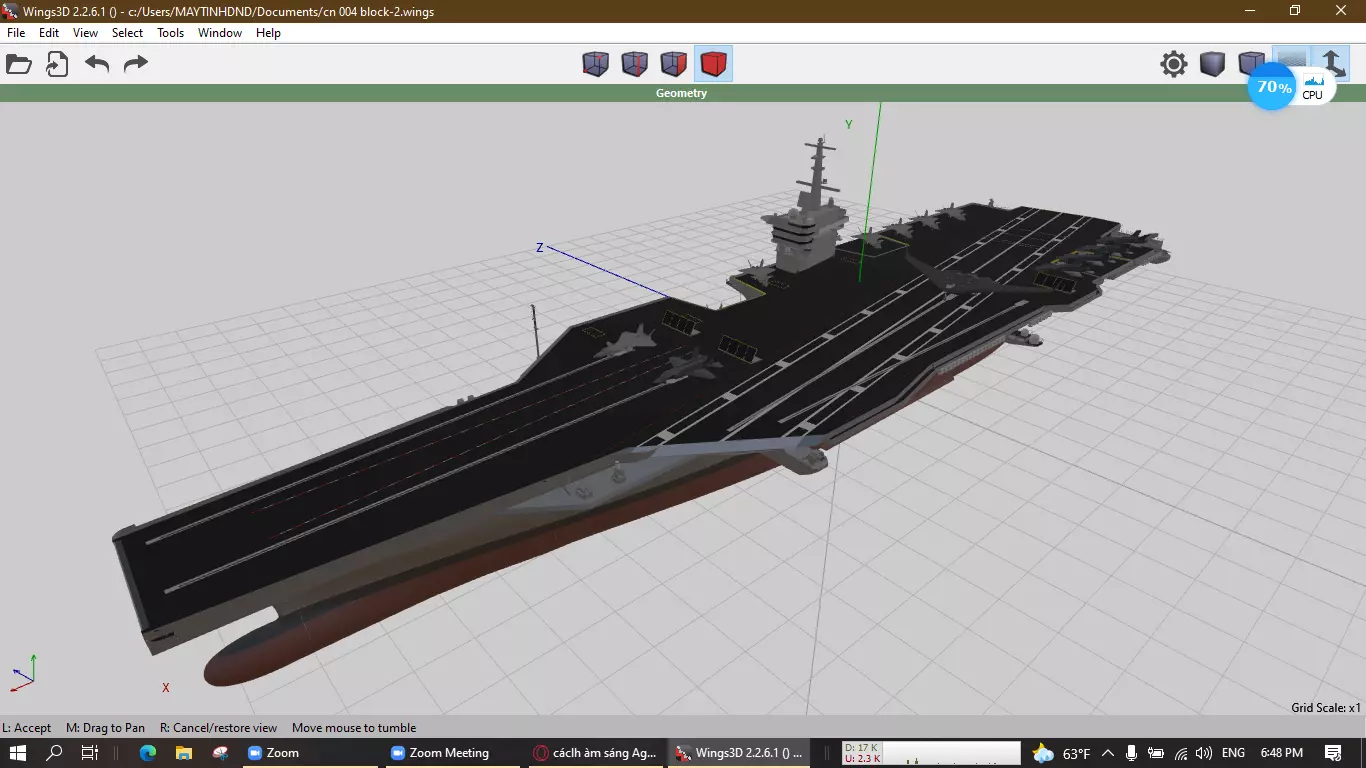Screen dimensions: 1366x768
Task: Click the network speed monitor in the taskbar
Action: pos(931,753)
